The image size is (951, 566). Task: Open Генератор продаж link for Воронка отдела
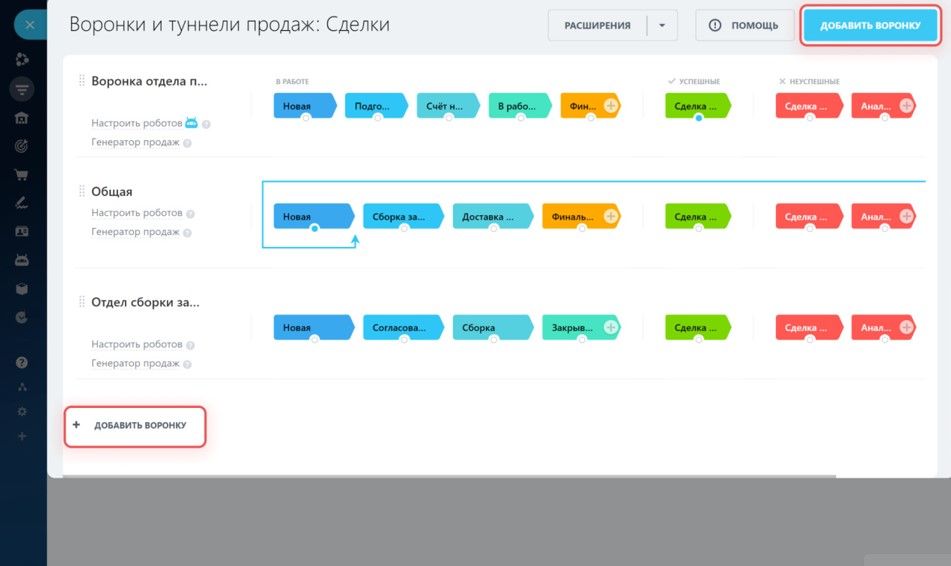[x=135, y=142]
